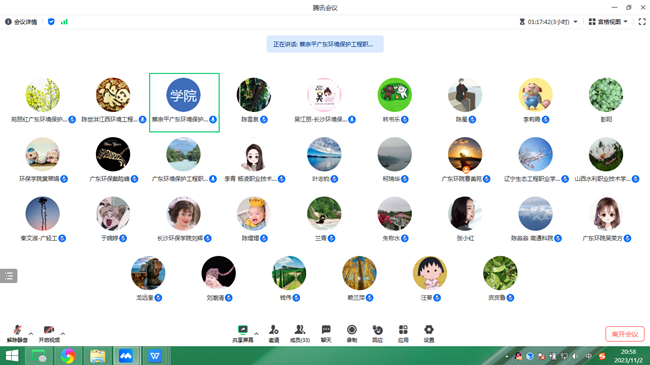
Task: Open the chat (聊天) panel
Action: point(326,334)
